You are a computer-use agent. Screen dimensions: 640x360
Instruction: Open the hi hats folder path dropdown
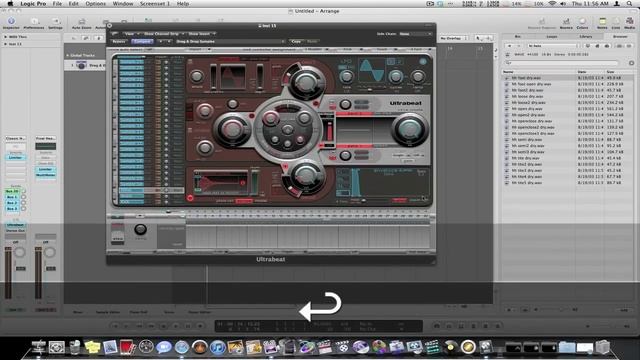[x=553, y=46]
